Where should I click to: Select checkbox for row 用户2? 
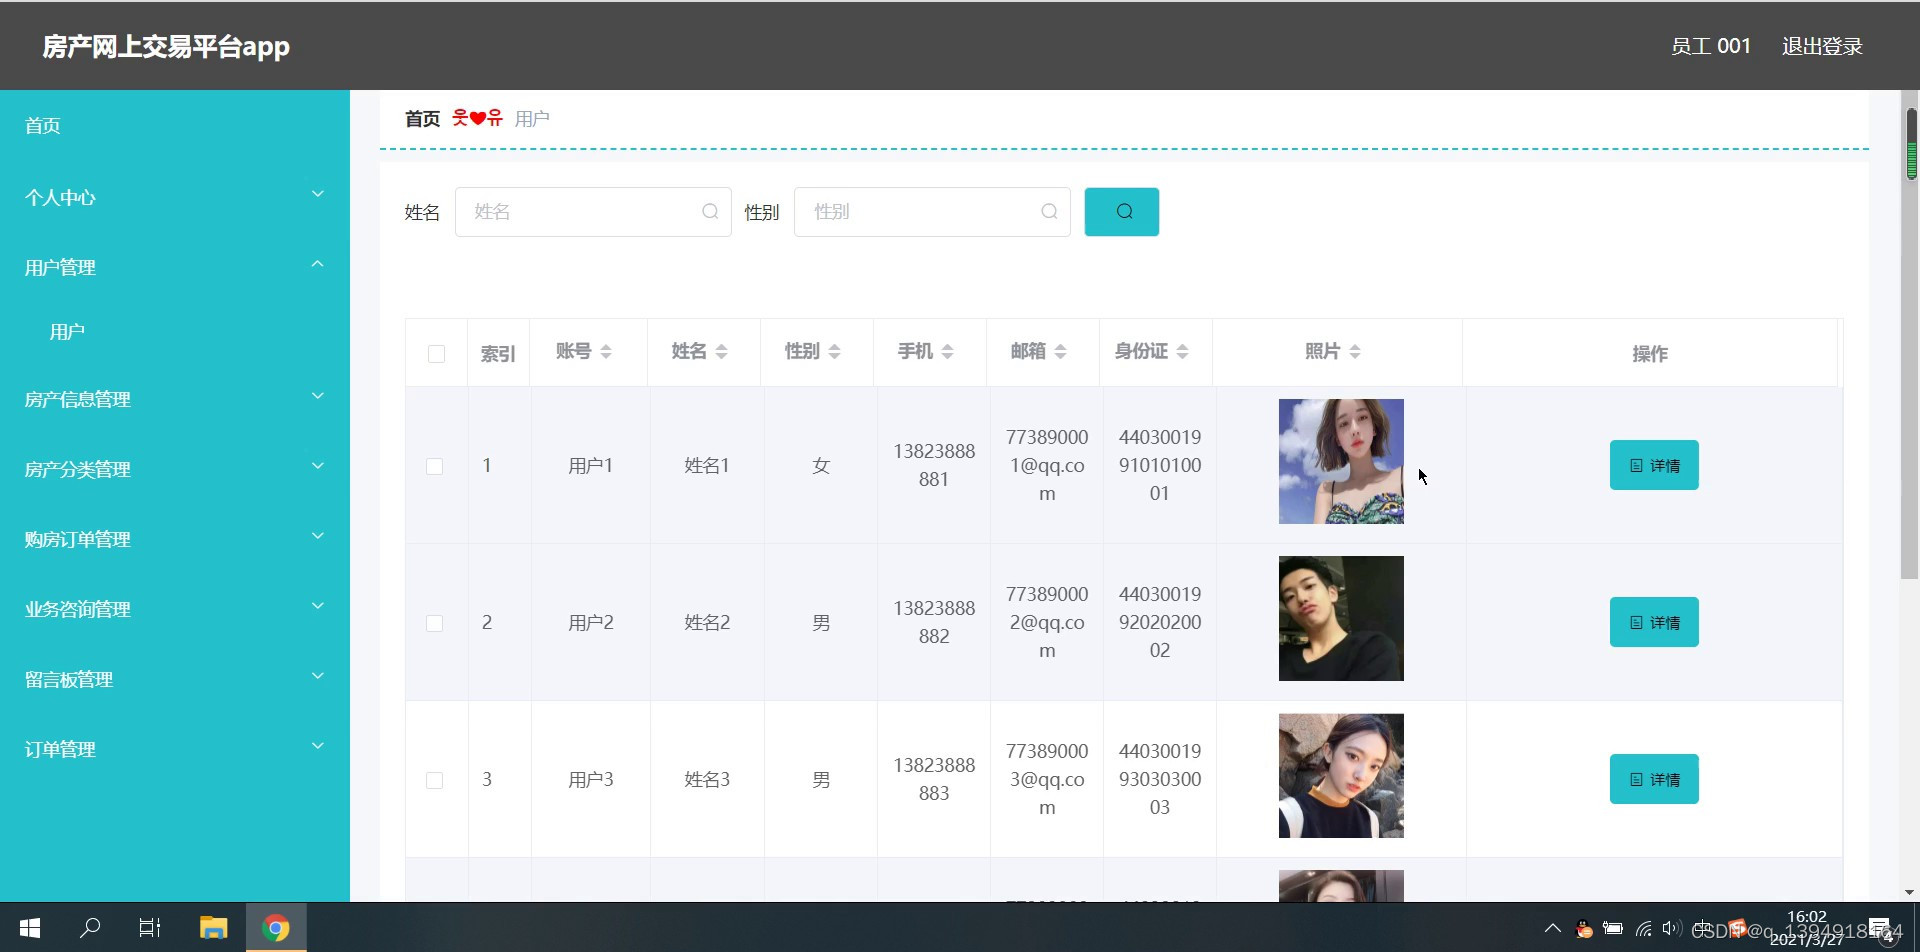tap(434, 623)
